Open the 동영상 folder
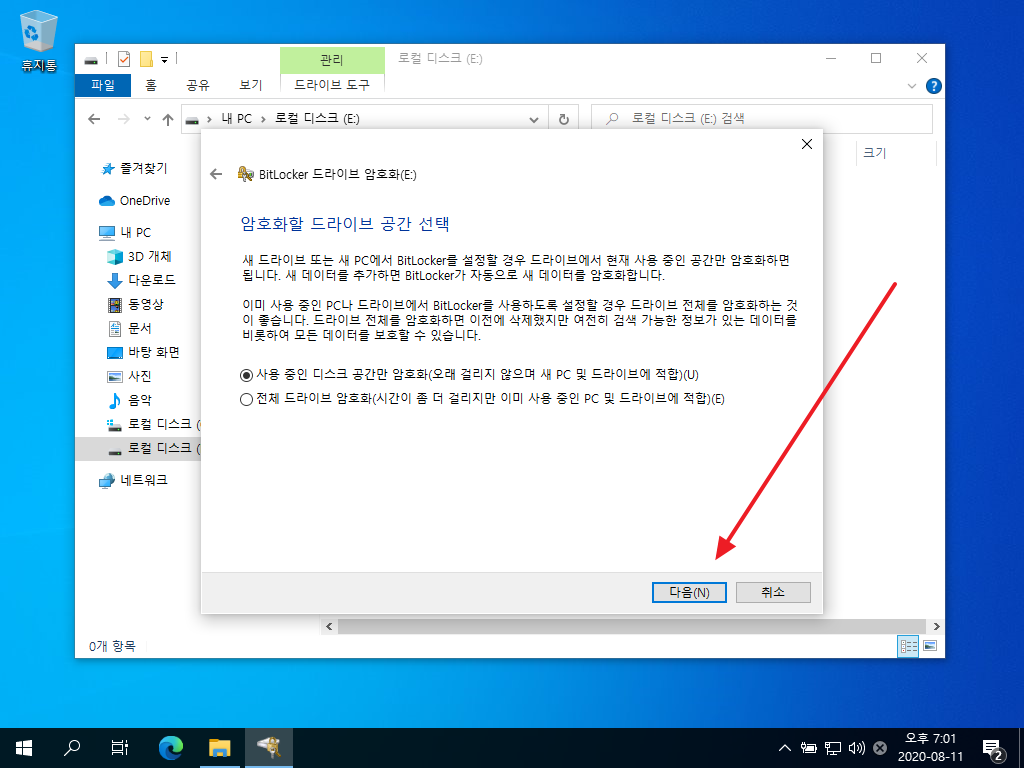 135,304
